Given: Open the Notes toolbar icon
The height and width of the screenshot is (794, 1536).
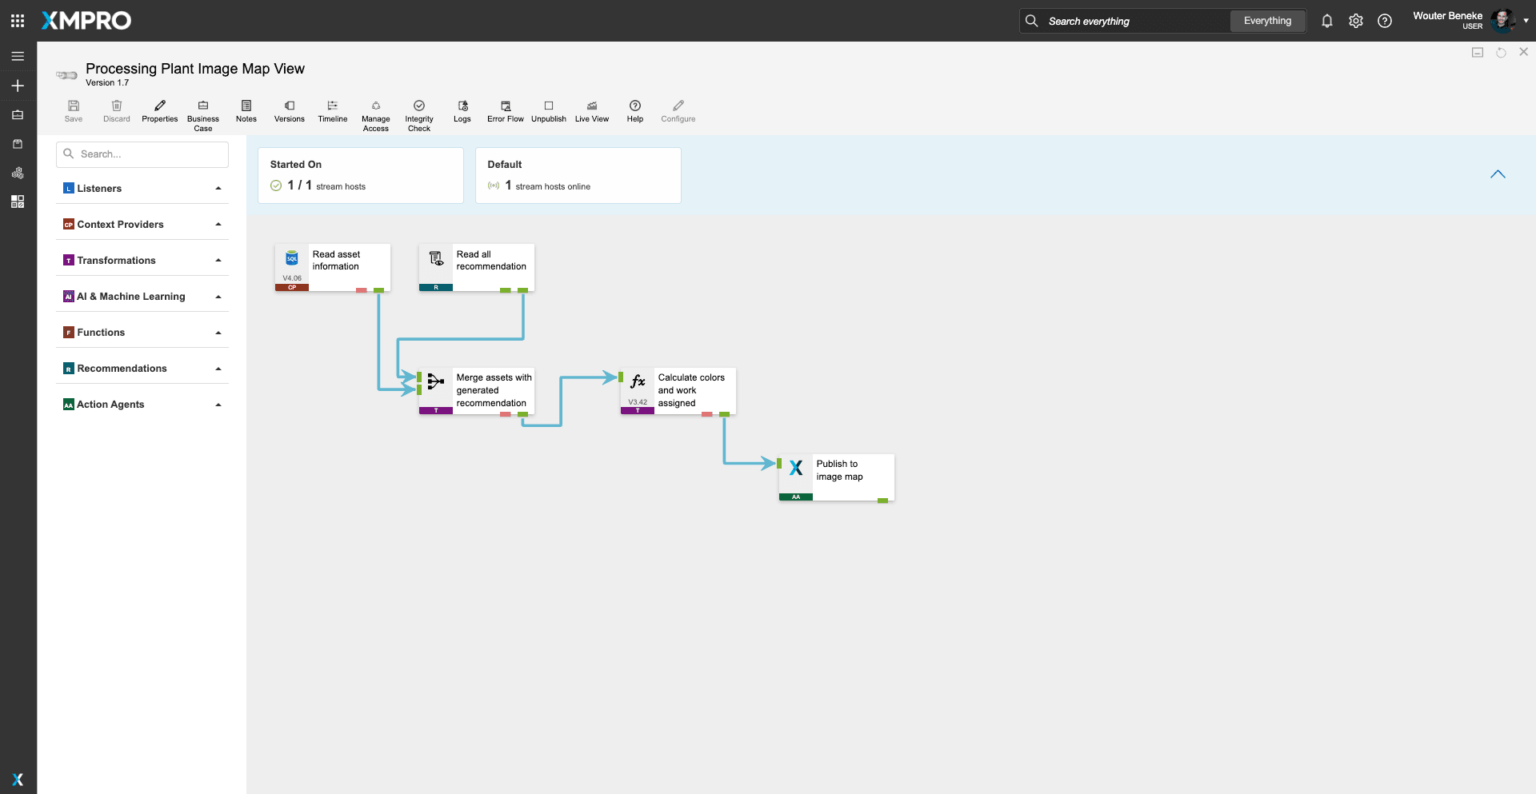Looking at the screenshot, I should (x=246, y=111).
